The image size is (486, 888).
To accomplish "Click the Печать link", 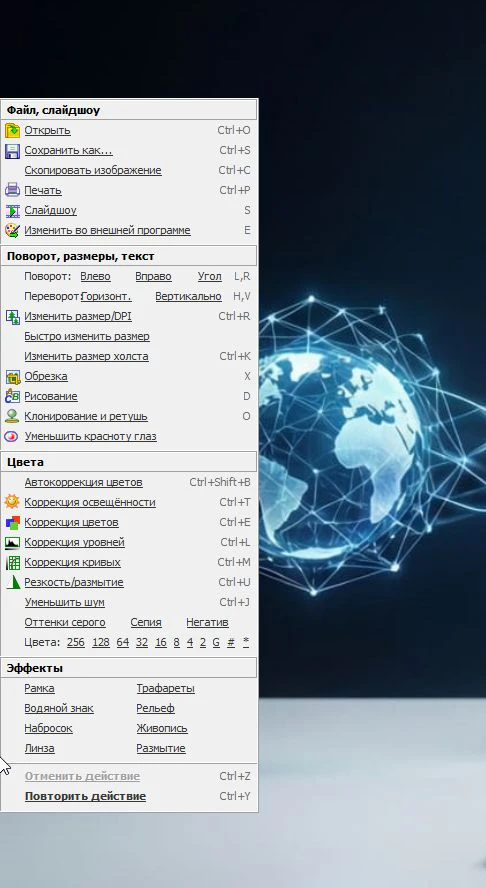I will (43, 190).
